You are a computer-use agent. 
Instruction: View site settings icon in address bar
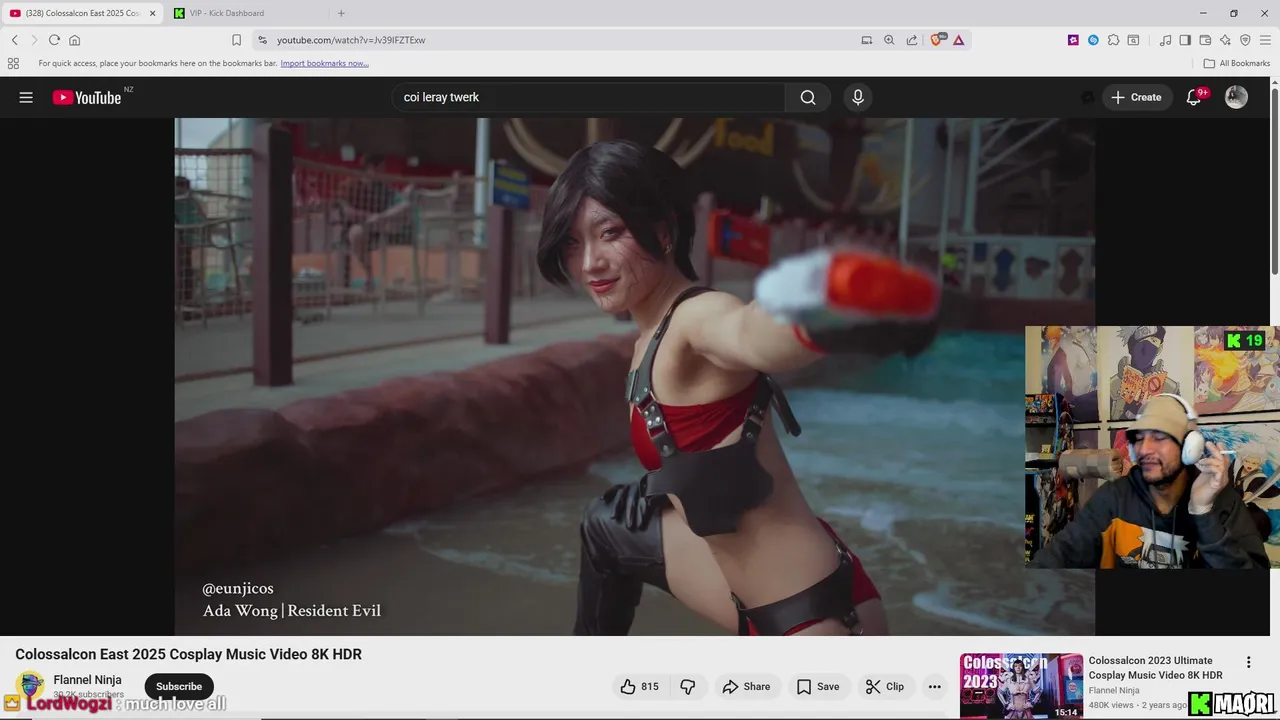262,40
